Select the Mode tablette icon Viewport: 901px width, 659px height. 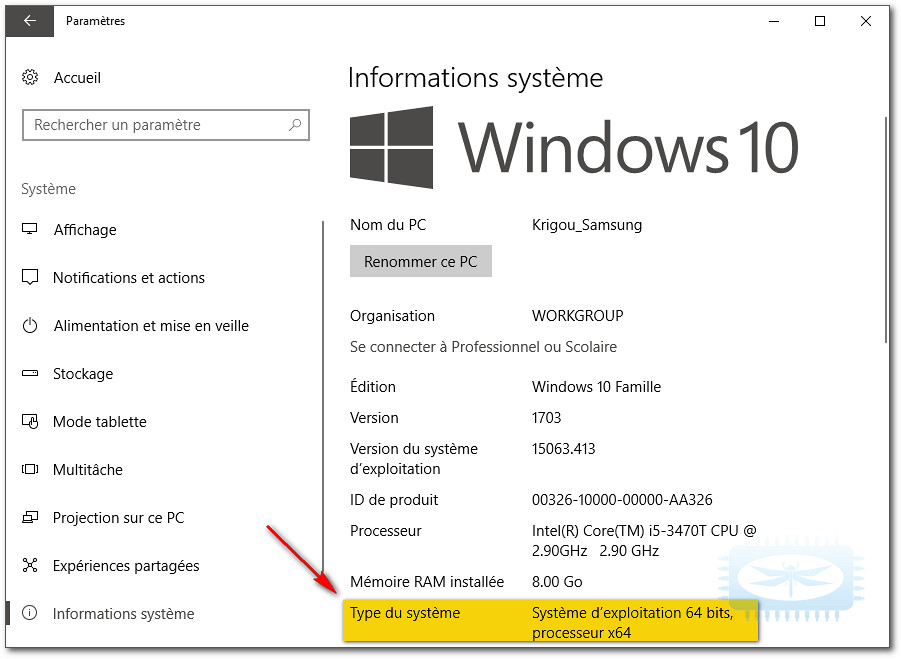tap(30, 422)
